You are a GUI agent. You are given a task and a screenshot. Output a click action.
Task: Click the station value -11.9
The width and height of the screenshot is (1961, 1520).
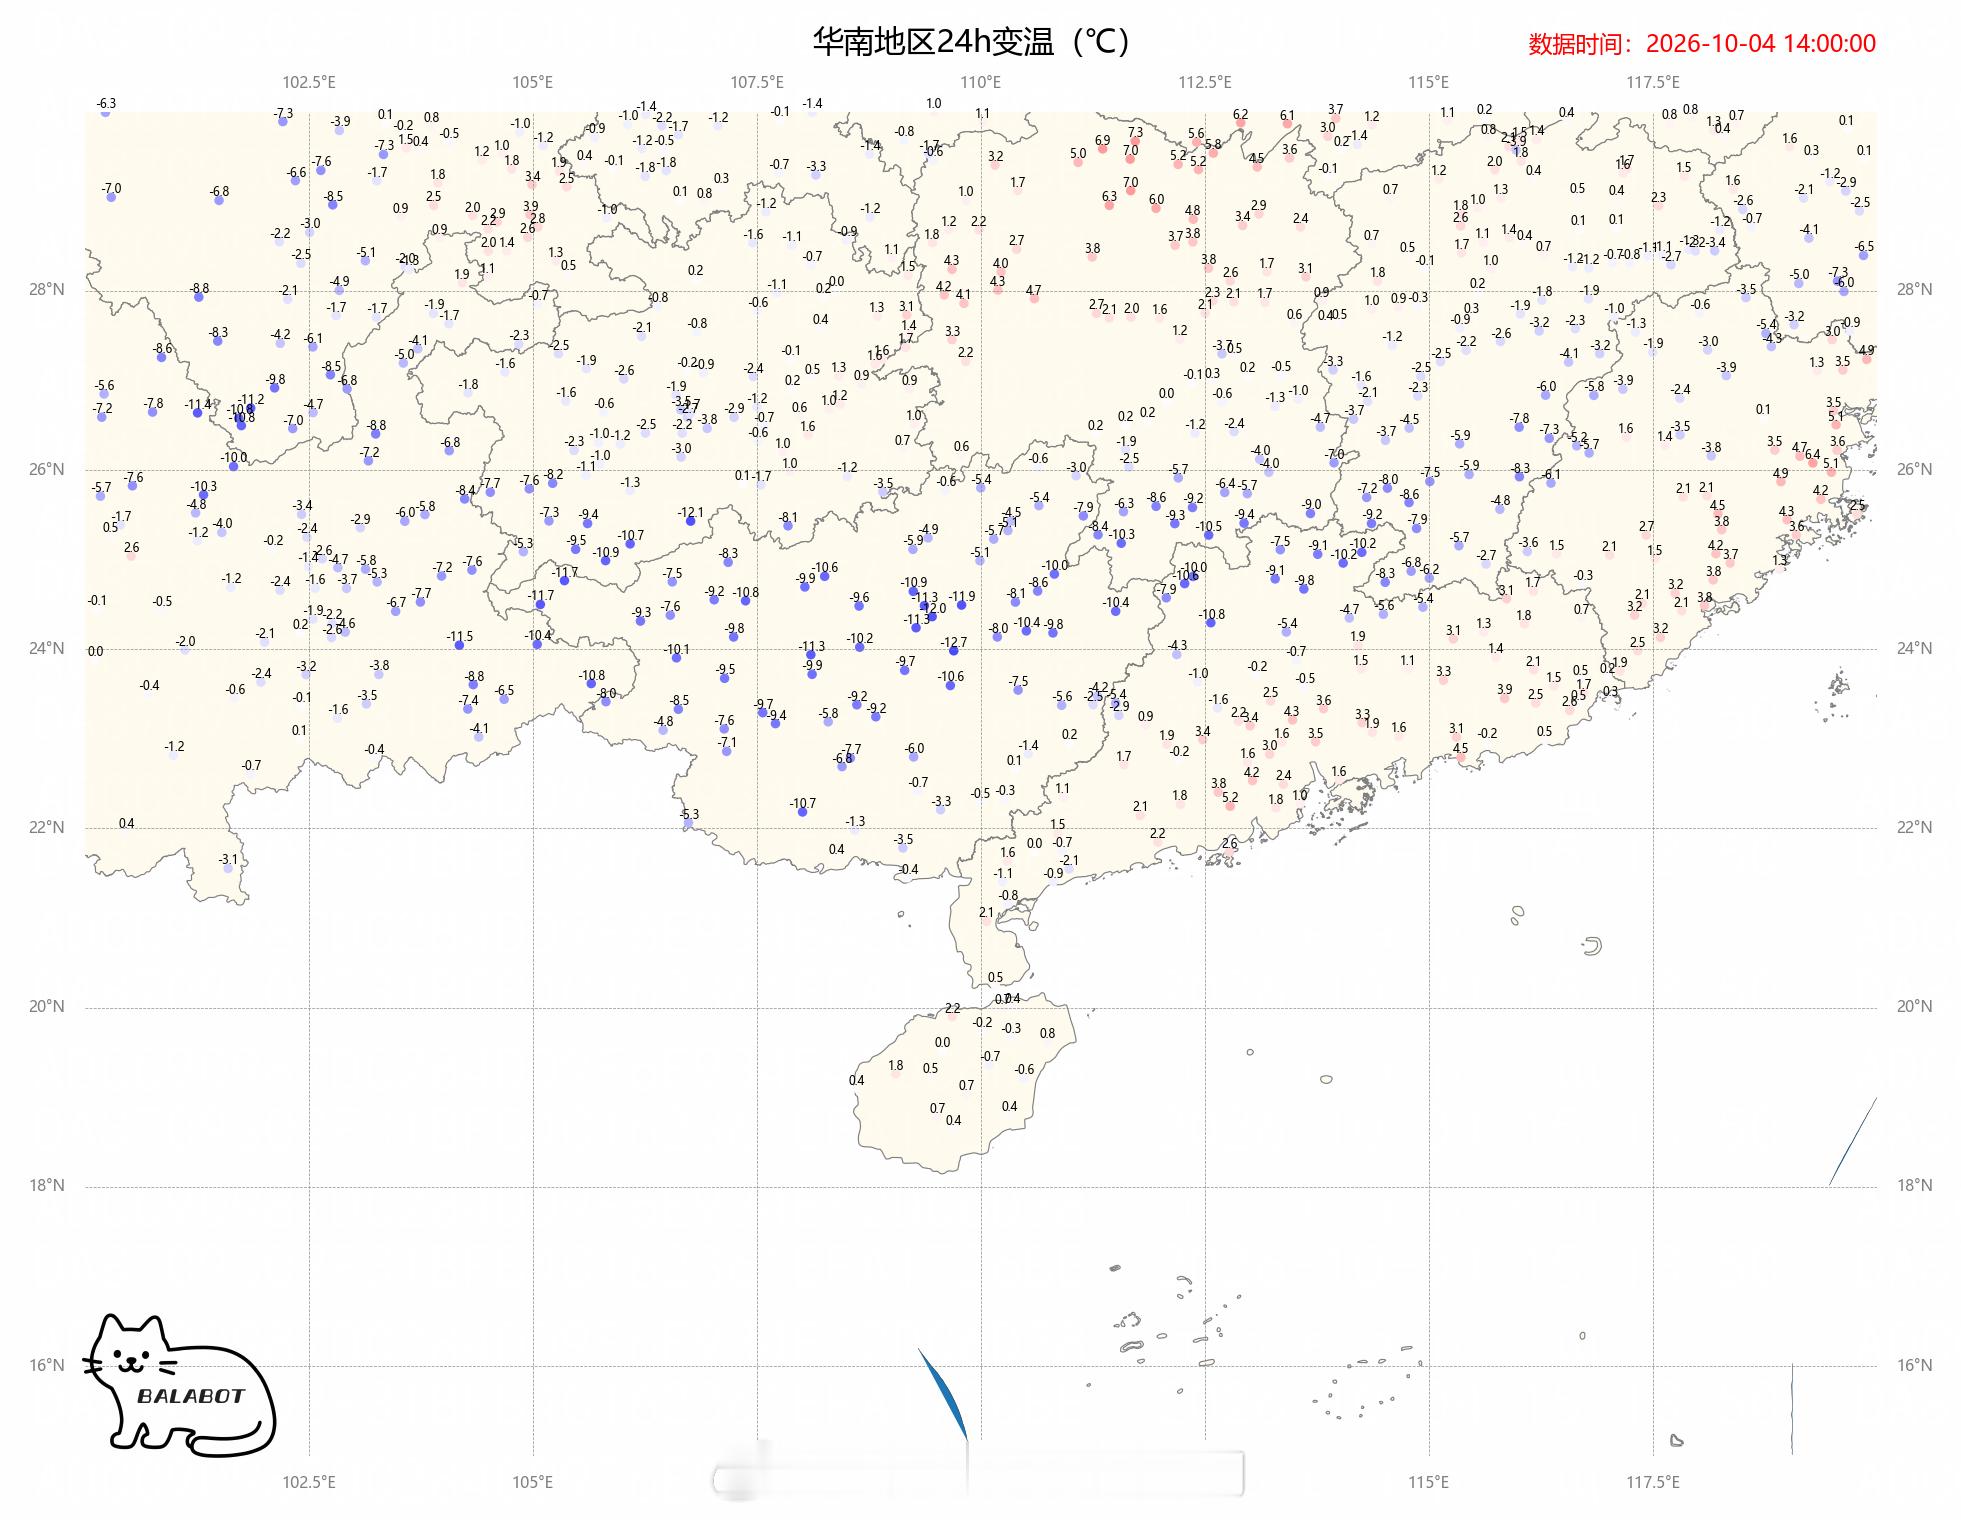(962, 597)
